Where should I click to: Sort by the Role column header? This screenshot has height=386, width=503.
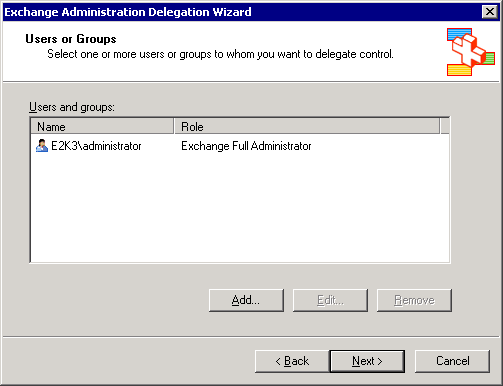(307, 127)
